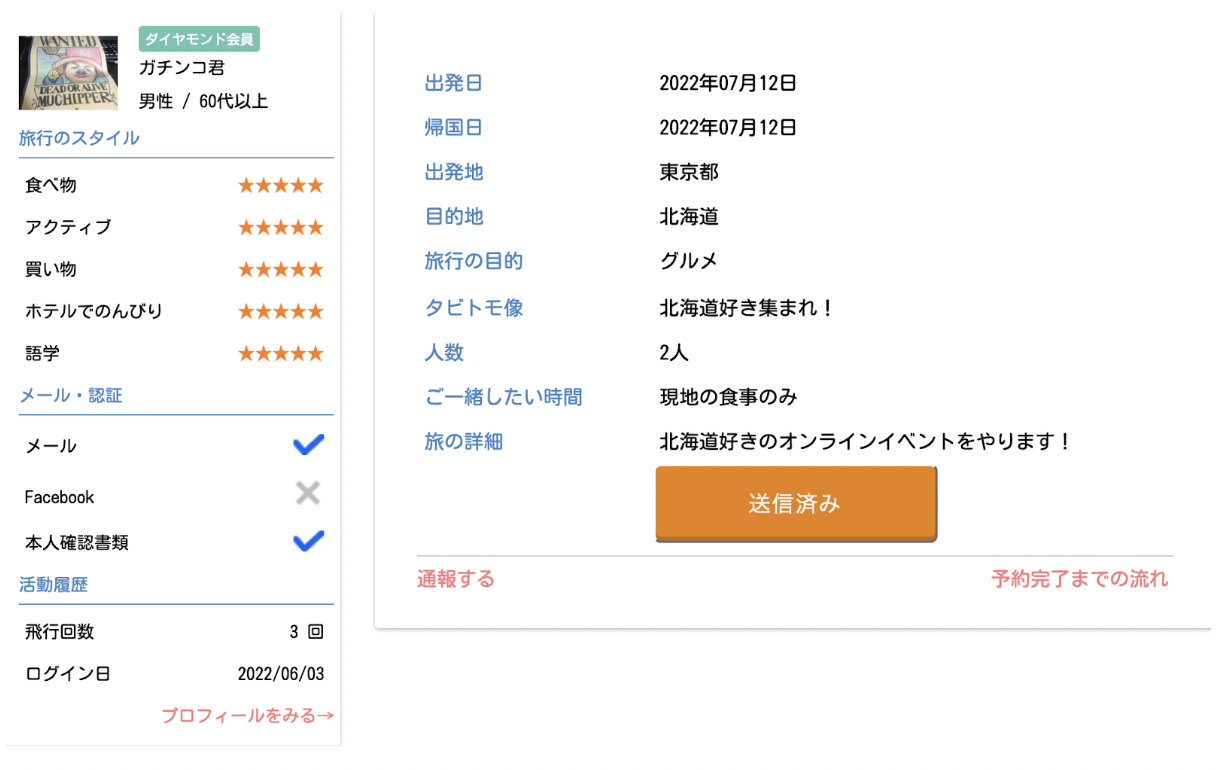This screenshot has width=1230, height=770.
Task: Click the ダイヤモンド会員 badge
Action: tap(199, 39)
